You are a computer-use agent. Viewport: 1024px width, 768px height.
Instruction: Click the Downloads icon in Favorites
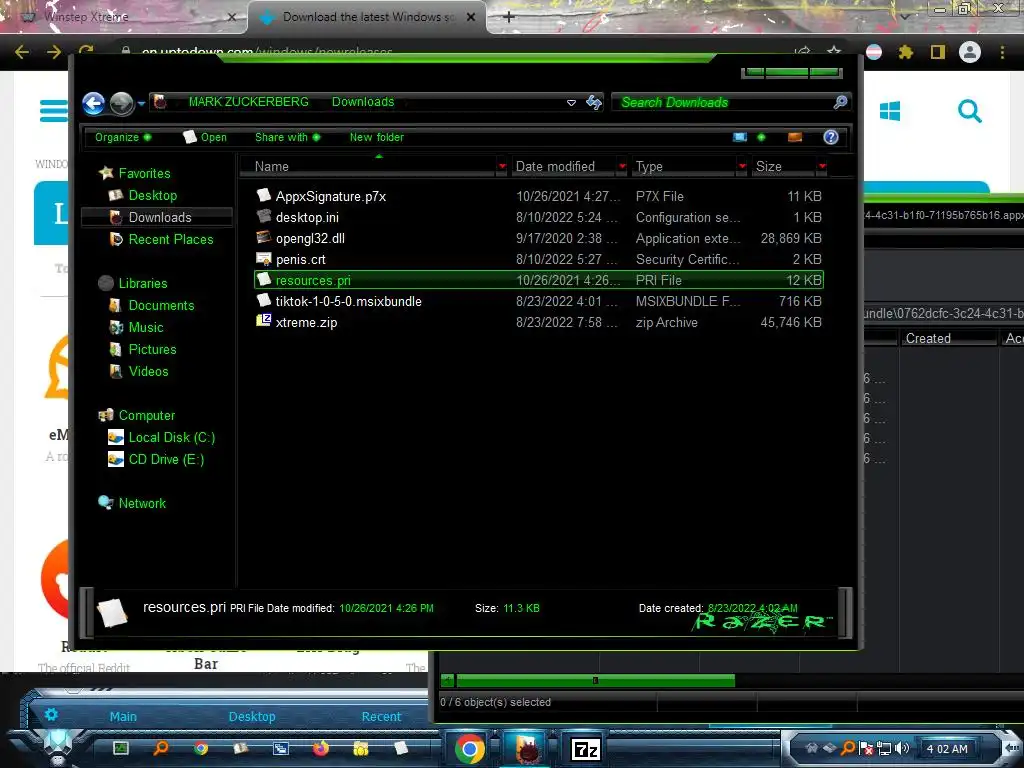pos(116,217)
